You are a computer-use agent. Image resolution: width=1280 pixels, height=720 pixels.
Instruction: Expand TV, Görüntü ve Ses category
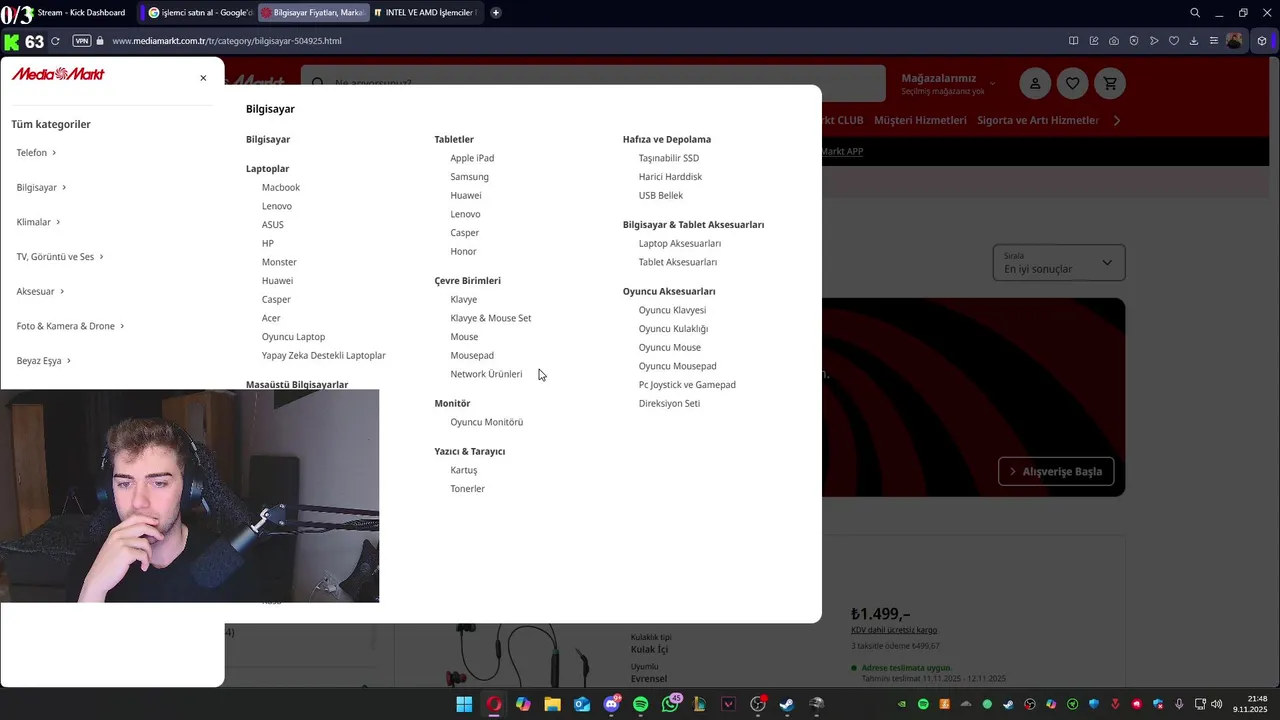tap(60, 257)
